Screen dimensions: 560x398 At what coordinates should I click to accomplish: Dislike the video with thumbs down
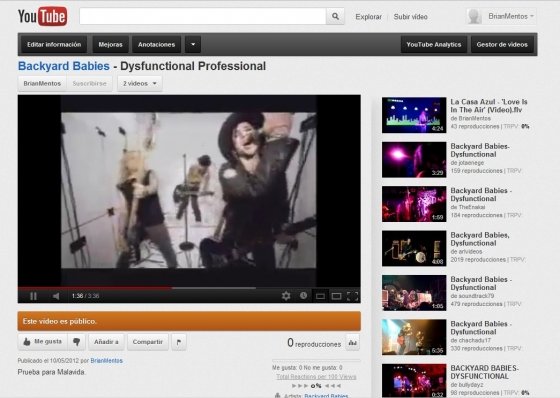click(76, 342)
